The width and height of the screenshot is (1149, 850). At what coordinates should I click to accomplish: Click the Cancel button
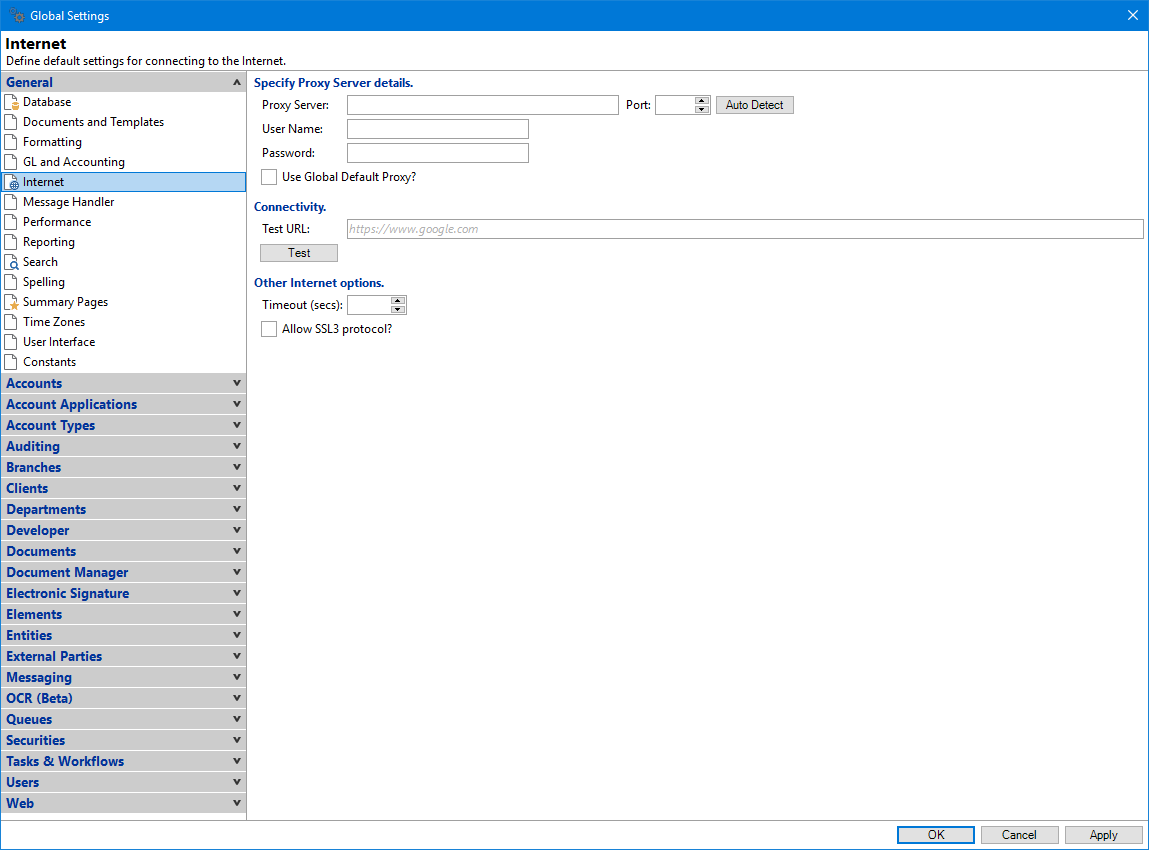pyautogui.click(x=1019, y=835)
